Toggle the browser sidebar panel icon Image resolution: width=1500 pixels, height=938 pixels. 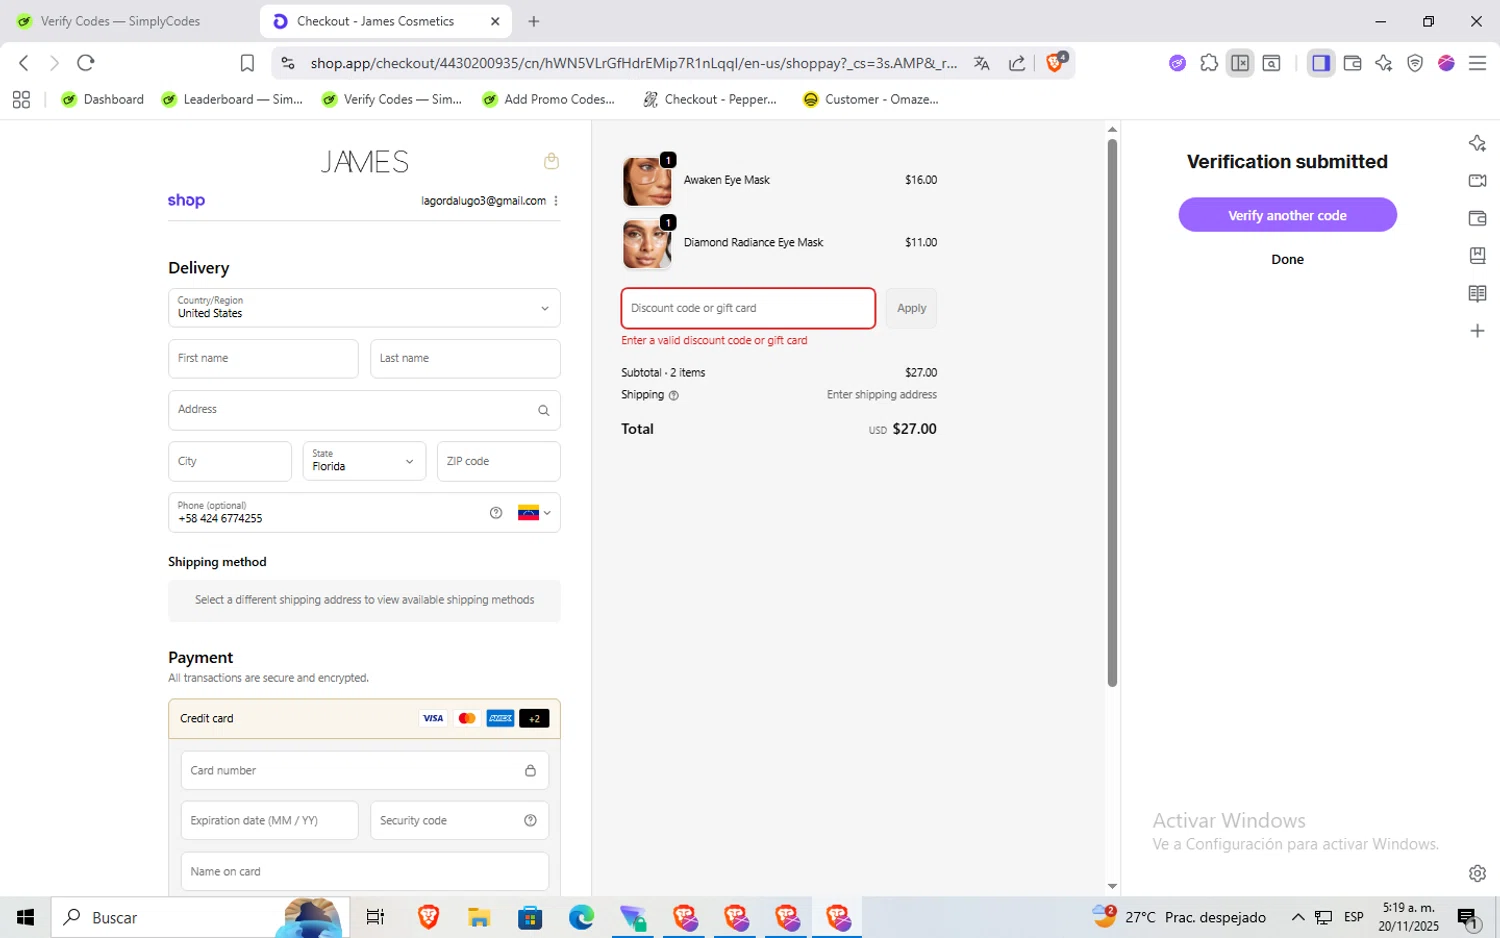[x=1321, y=63]
